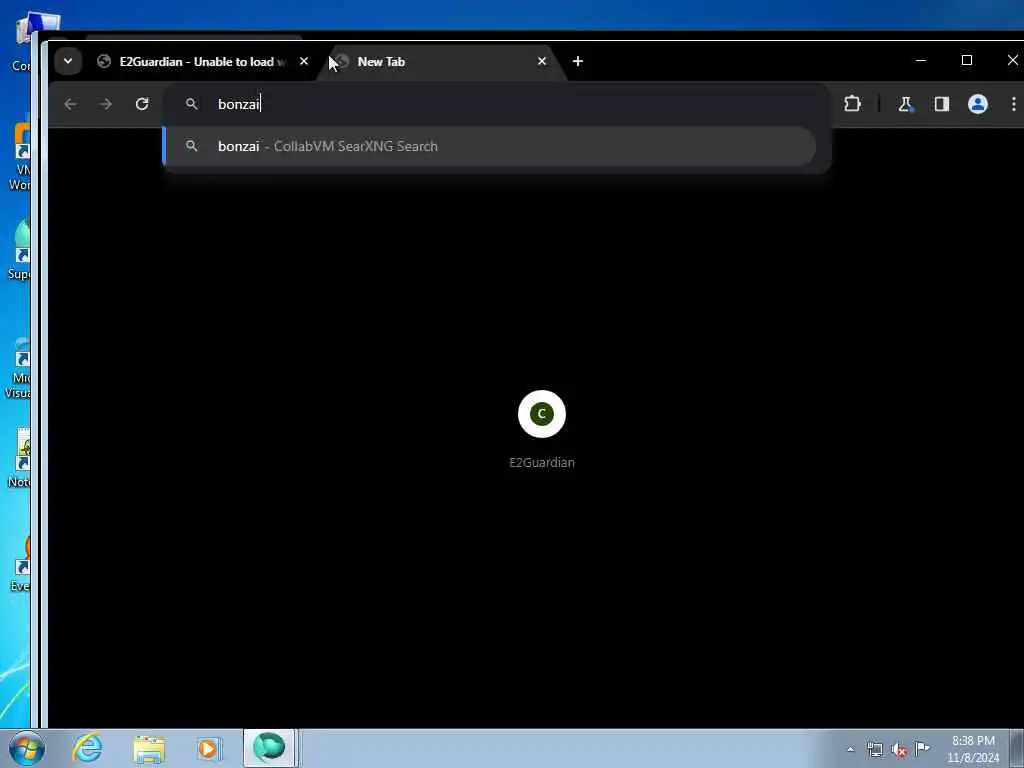
Task: Select the bonzai CollabVM SearXNG Search suggestion
Action: pyautogui.click(x=489, y=146)
